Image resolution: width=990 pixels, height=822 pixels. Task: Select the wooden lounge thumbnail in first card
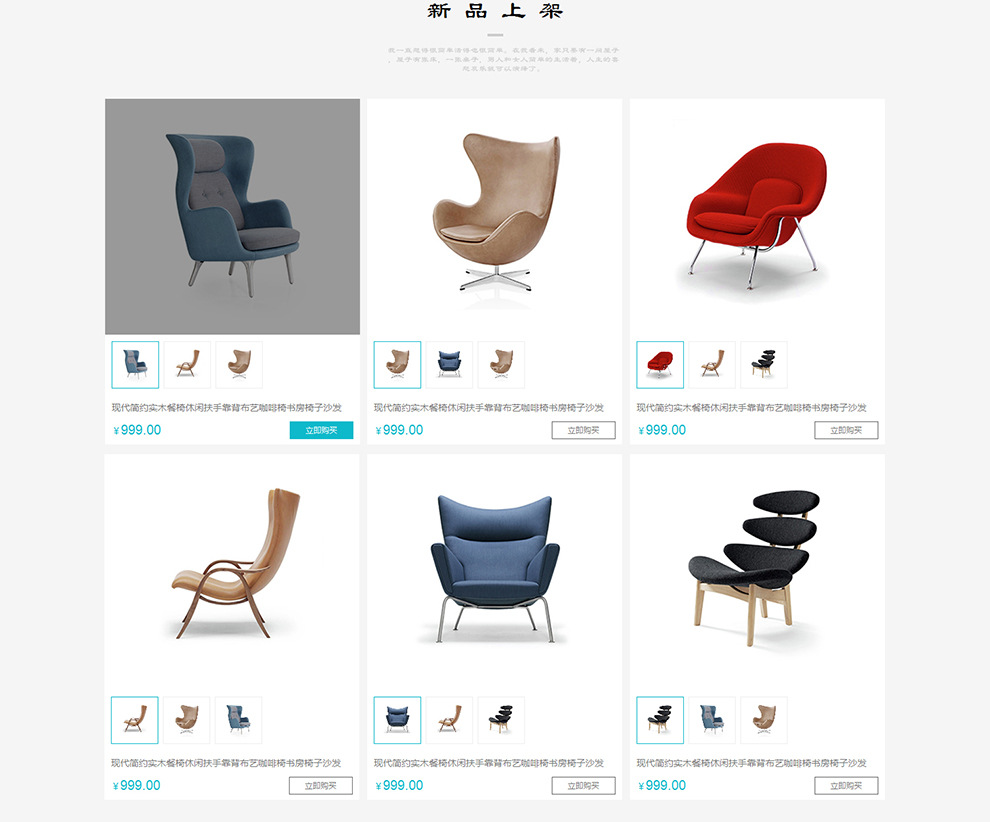[x=188, y=365]
